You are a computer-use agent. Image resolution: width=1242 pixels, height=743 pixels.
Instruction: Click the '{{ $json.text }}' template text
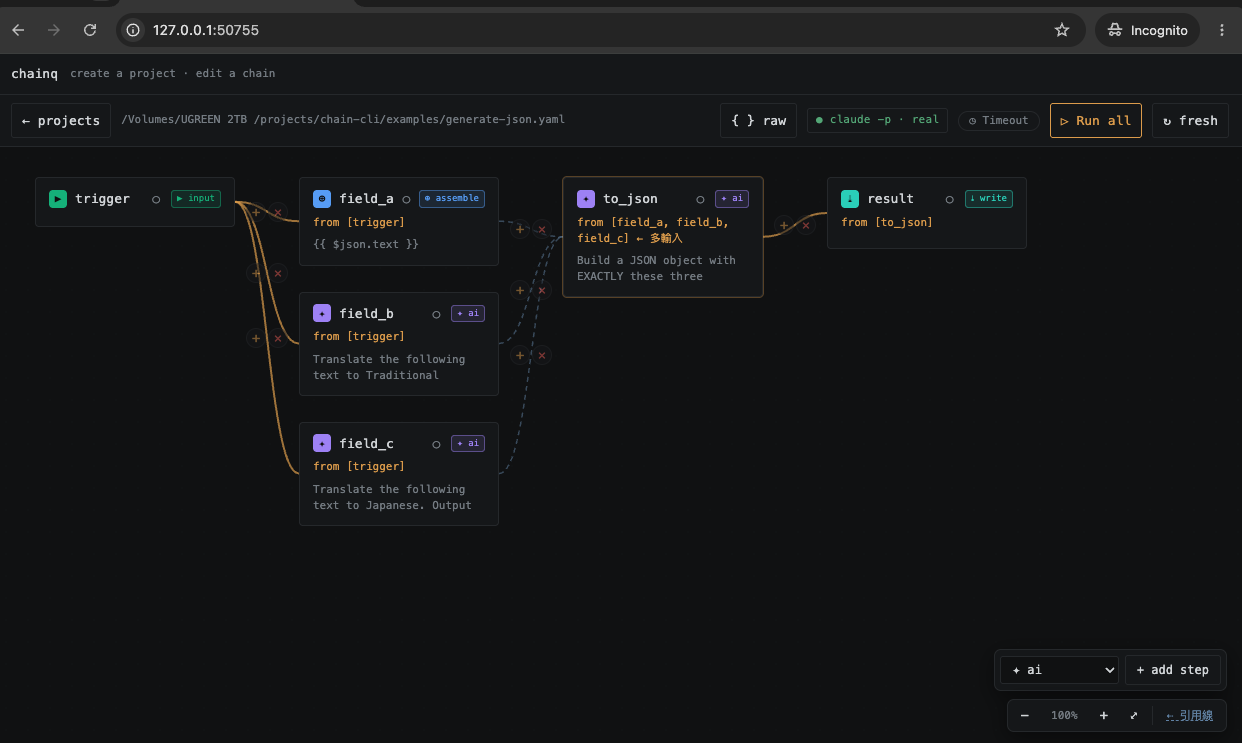click(x=366, y=244)
